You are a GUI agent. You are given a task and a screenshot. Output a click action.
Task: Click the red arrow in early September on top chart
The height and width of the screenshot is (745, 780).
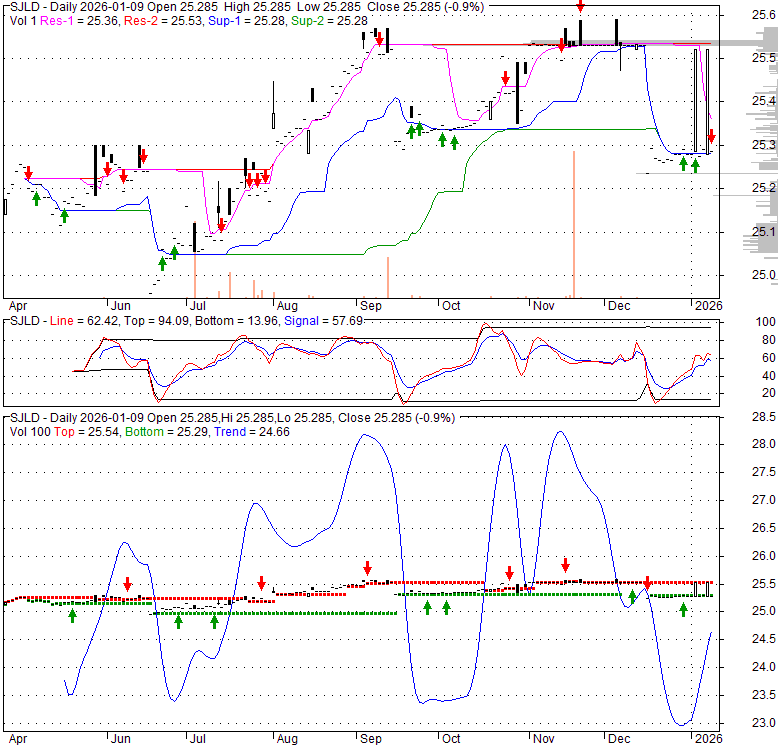[x=379, y=38]
